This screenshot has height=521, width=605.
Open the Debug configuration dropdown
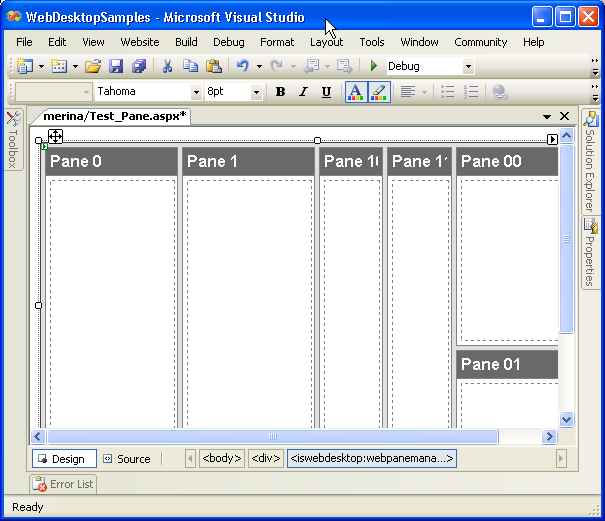(468, 67)
